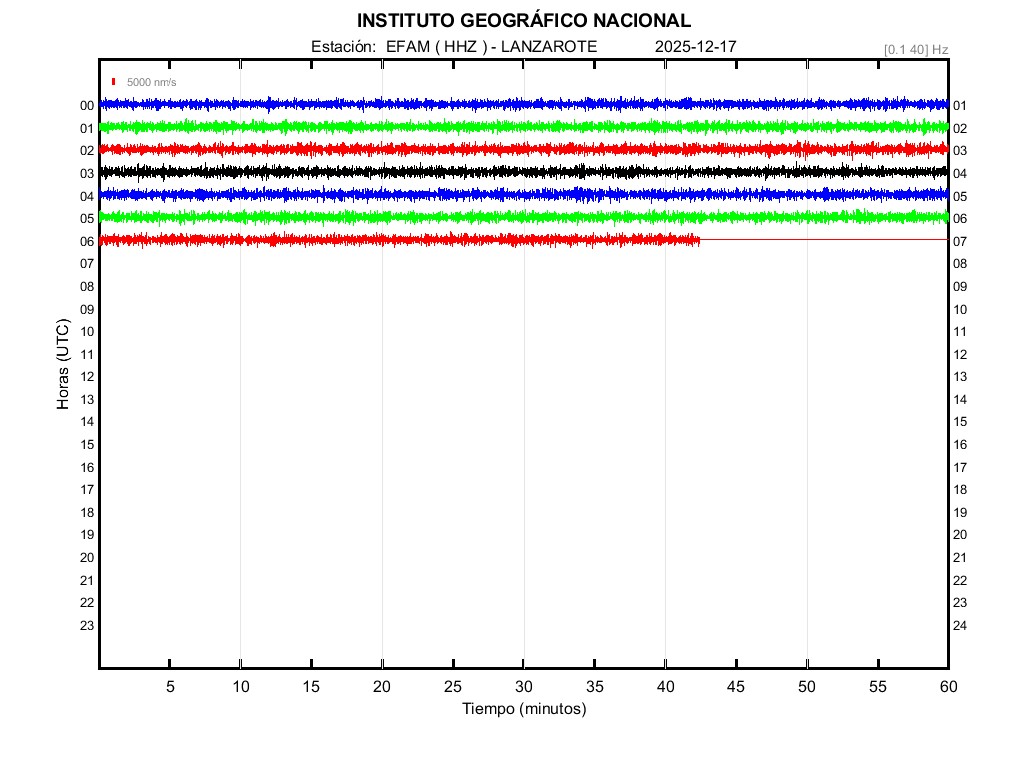Click the 5 minute tick label
This screenshot has height=768, width=1024.
(x=170, y=687)
